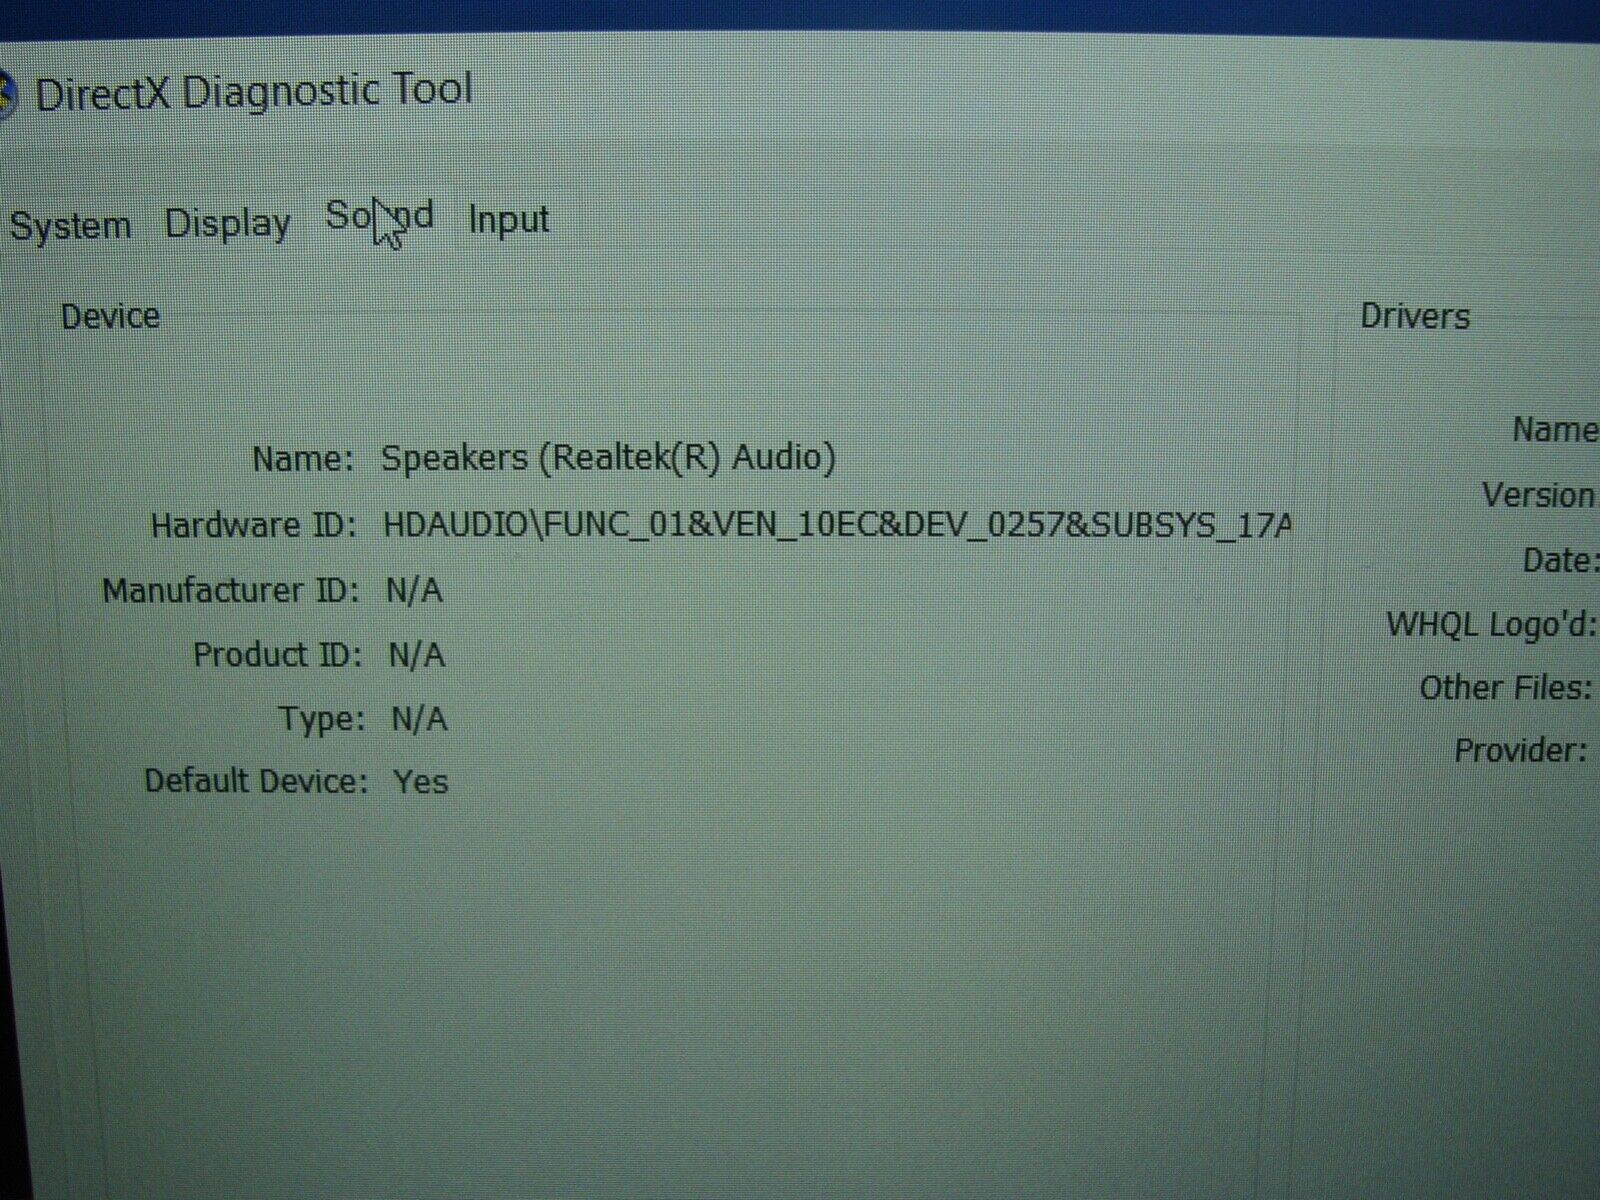This screenshot has height=1200, width=1600.
Task: Click the Manufacturer ID N/A value
Action: (414, 591)
